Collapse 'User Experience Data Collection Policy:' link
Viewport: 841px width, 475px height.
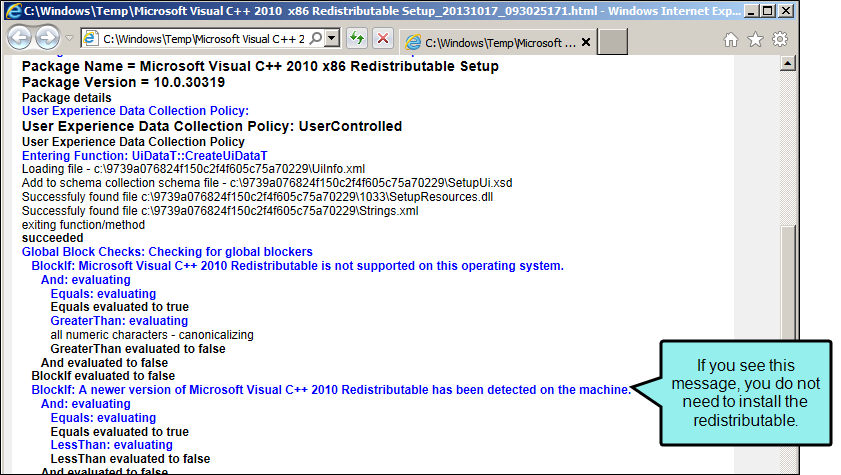[x=135, y=111]
